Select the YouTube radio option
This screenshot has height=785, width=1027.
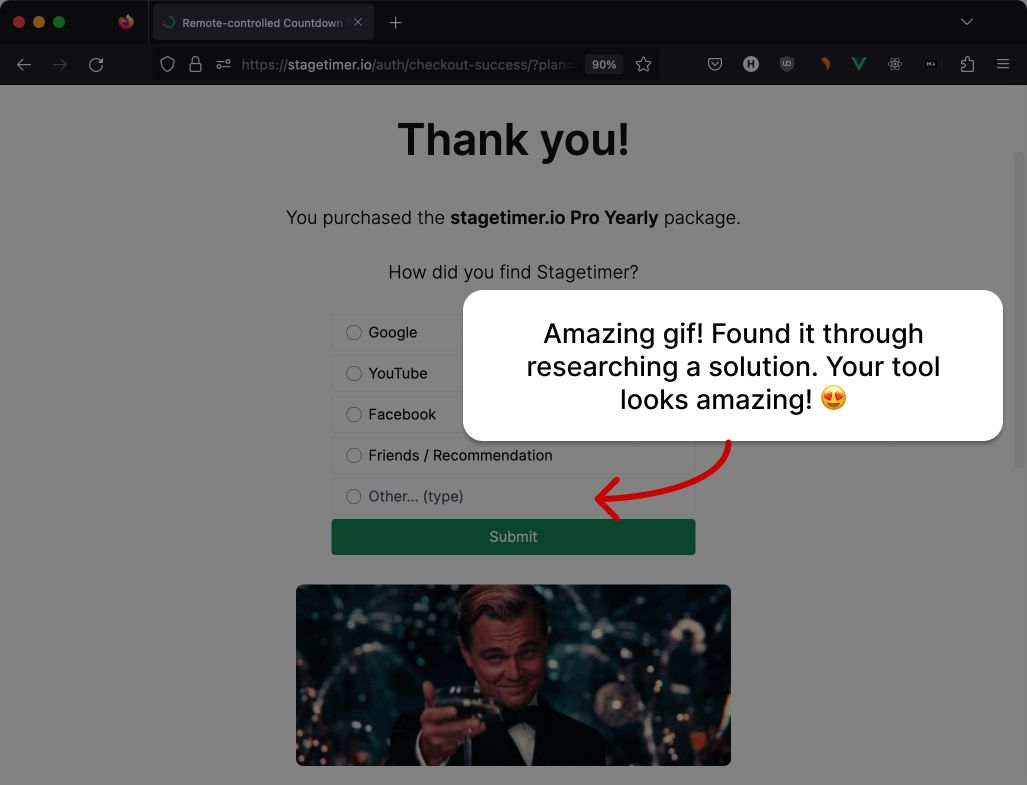click(354, 374)
